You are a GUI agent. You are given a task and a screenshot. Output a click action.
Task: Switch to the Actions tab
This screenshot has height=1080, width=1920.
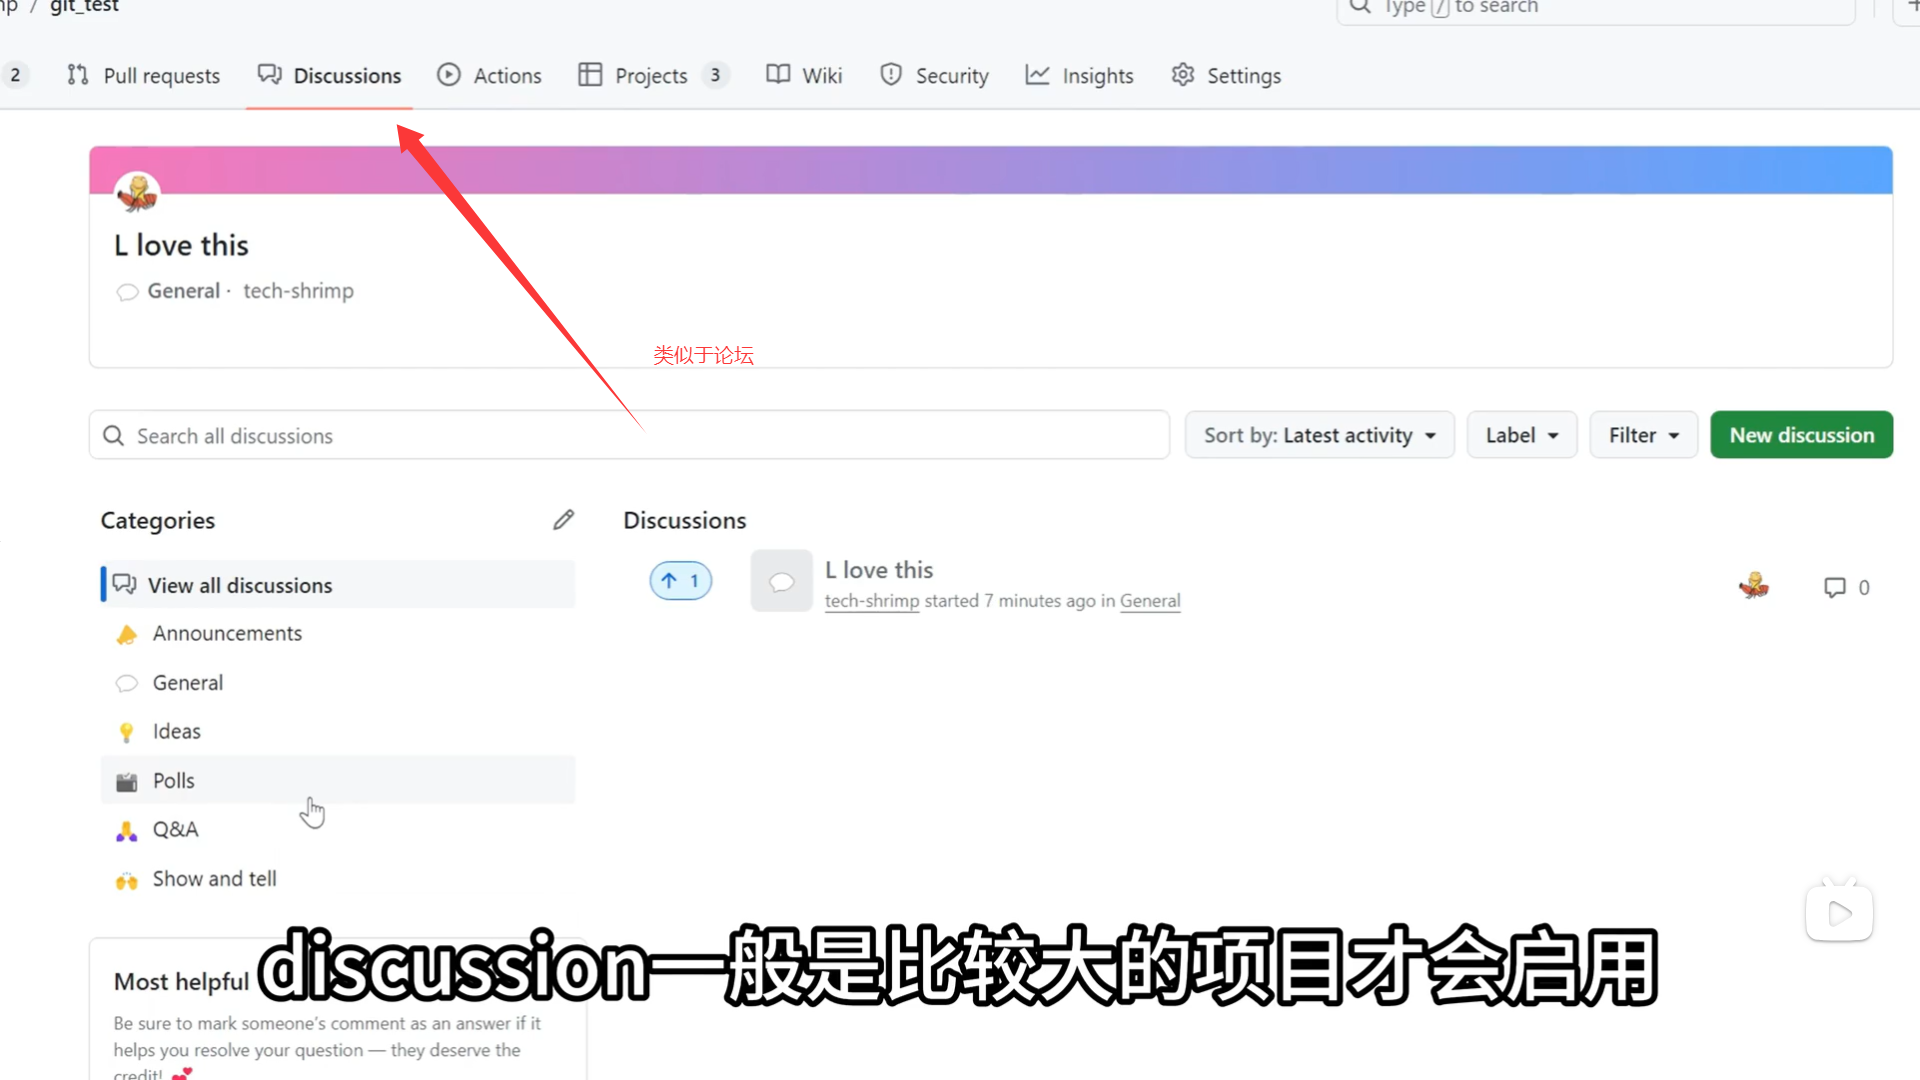pos(490,76)
